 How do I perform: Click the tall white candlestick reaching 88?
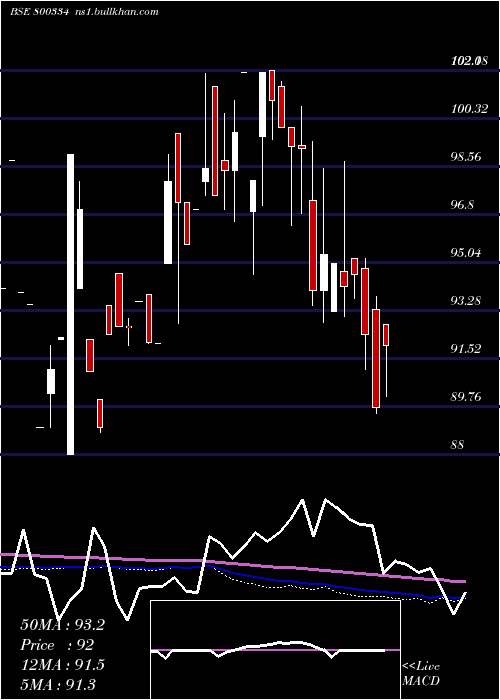click(x=71, y=304)
